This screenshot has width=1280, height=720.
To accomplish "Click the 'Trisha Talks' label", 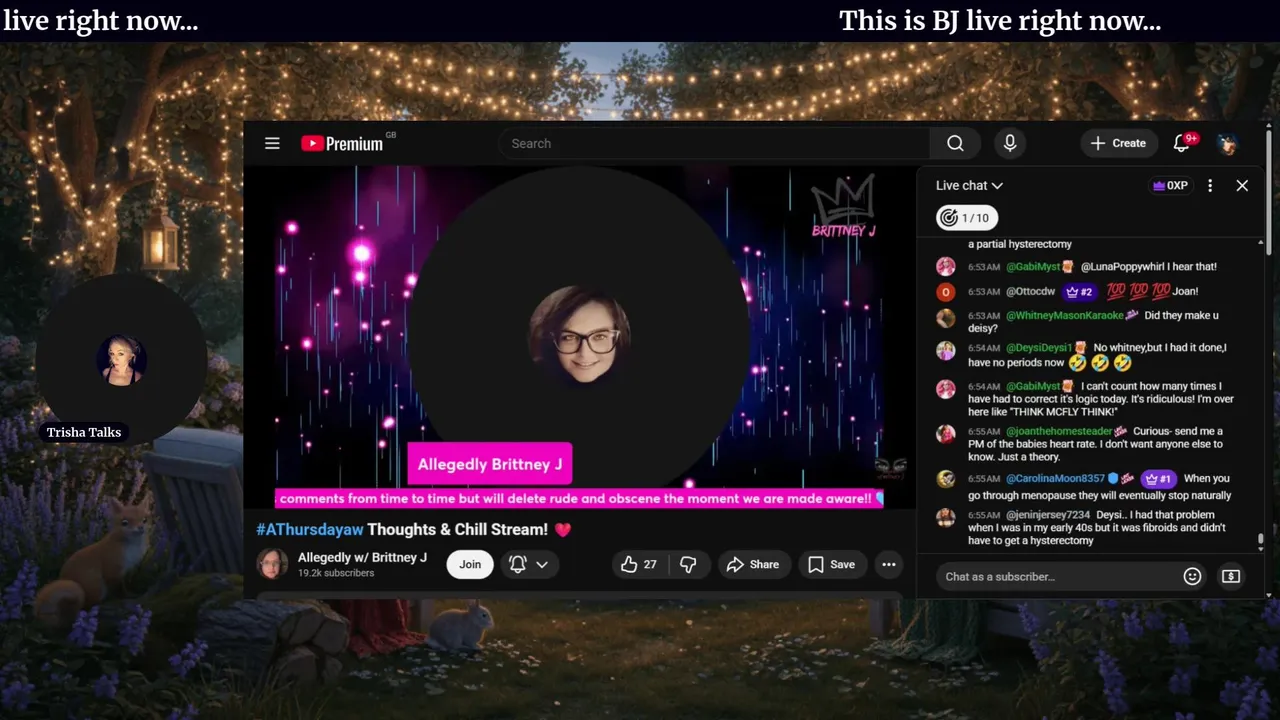I will coord(84,432).
